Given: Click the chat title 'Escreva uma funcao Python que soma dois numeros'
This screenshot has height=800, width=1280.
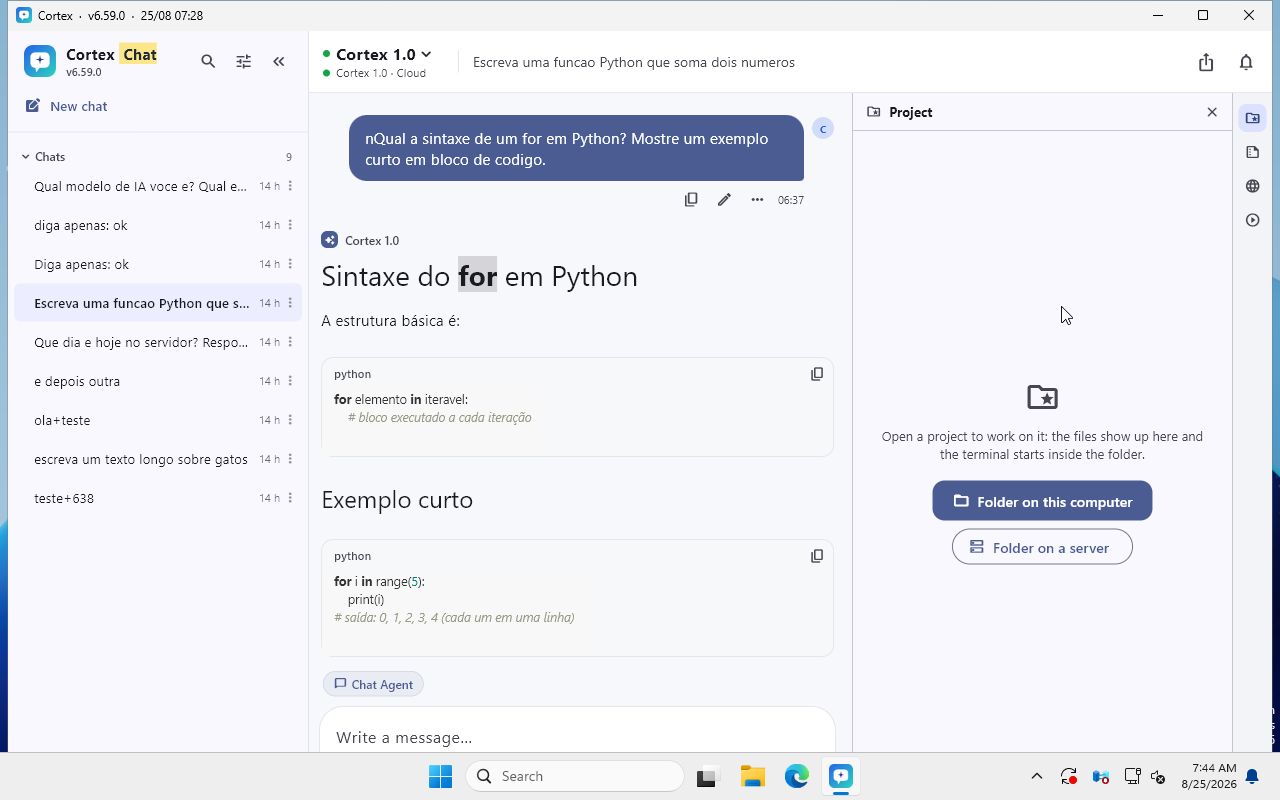Looking at the screenshot, I should click(x=634, y=62).
